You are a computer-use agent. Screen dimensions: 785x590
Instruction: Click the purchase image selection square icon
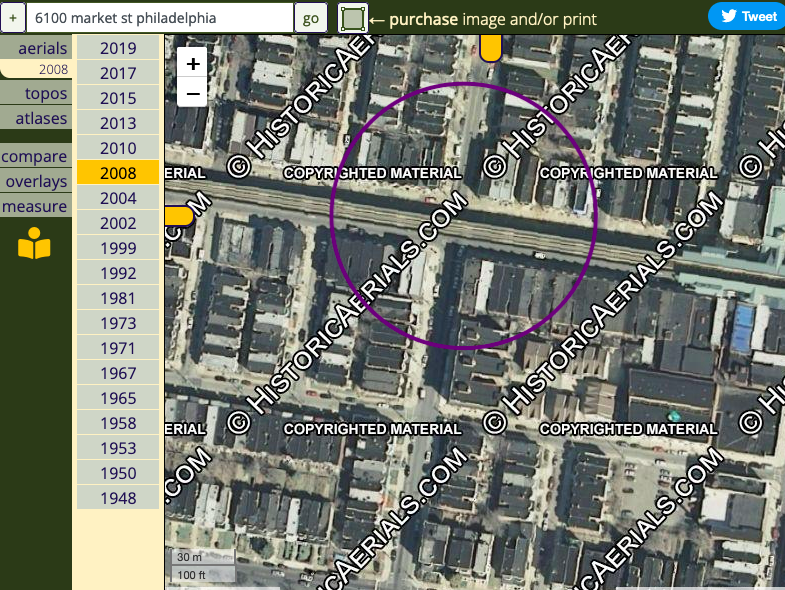(352, 18)
